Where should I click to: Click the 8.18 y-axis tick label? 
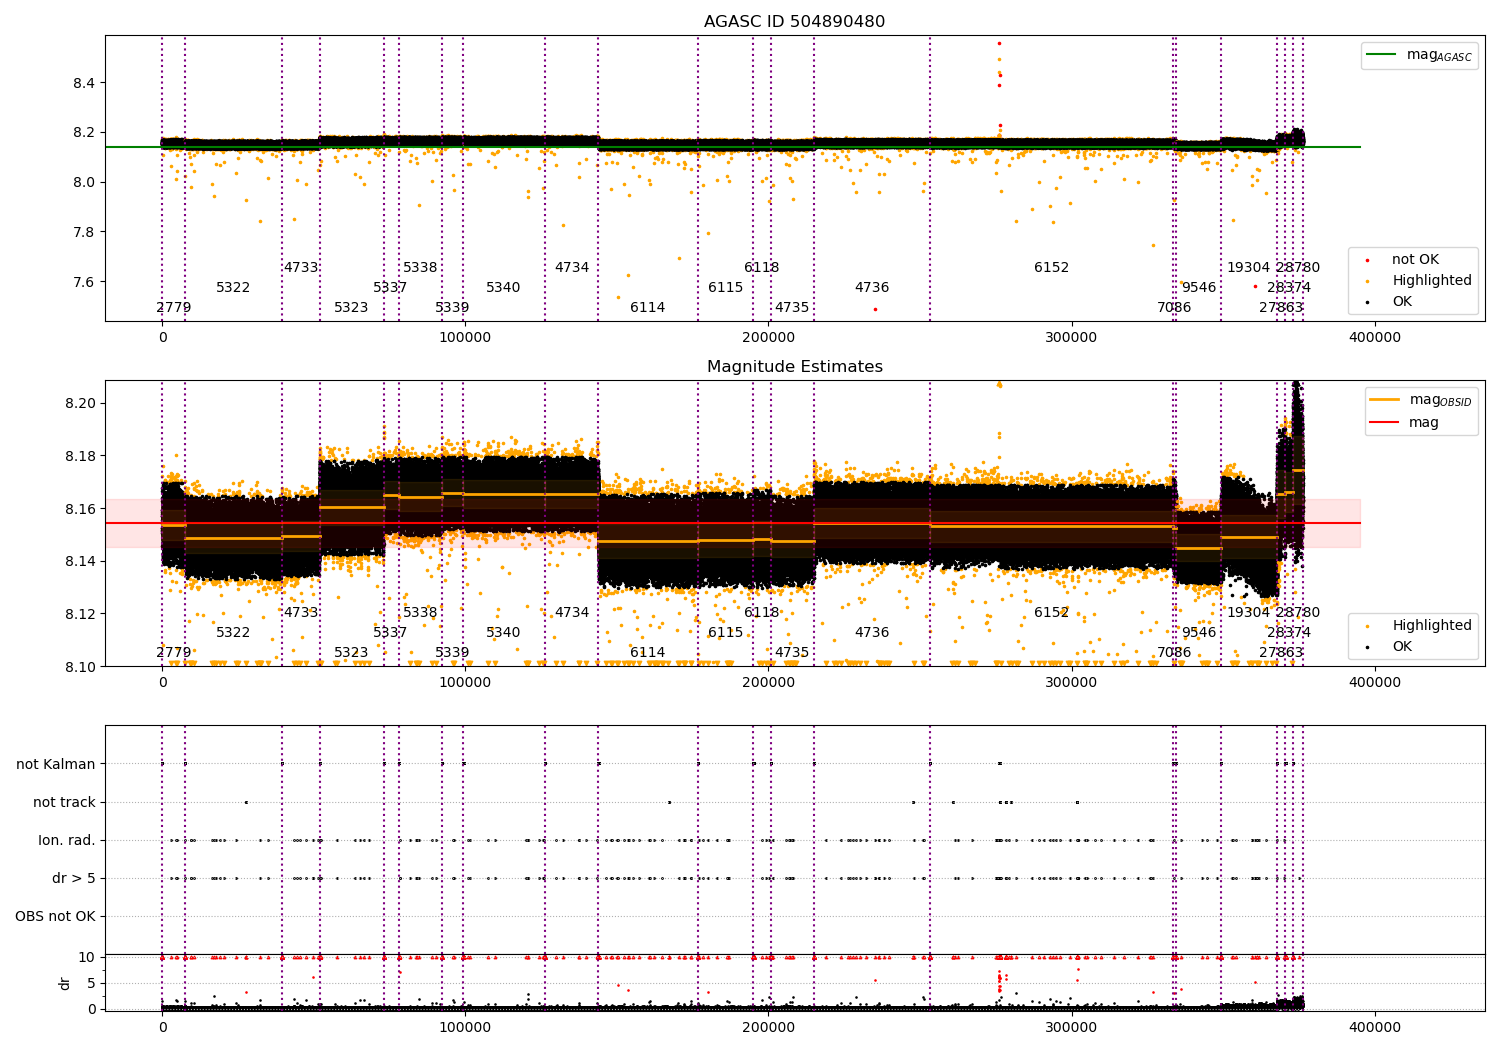click(80, 457)
